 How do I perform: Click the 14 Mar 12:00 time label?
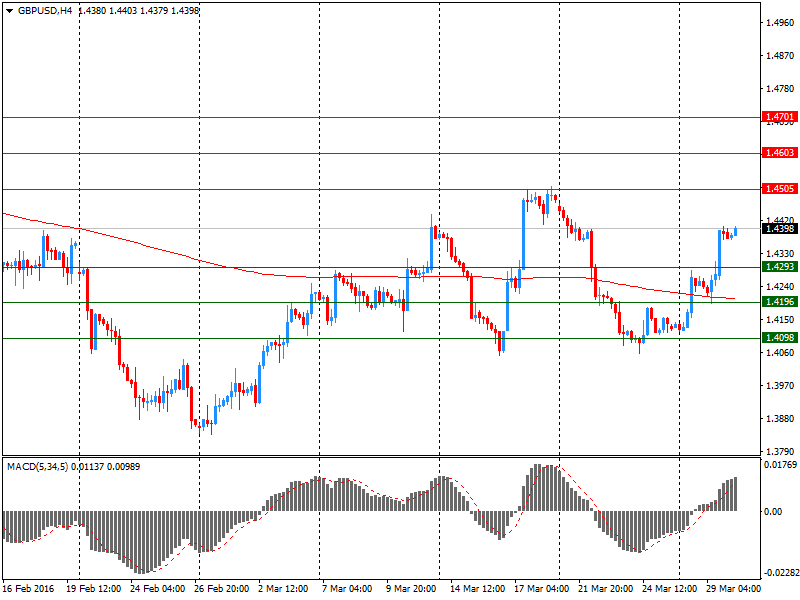tap(478, 589)
